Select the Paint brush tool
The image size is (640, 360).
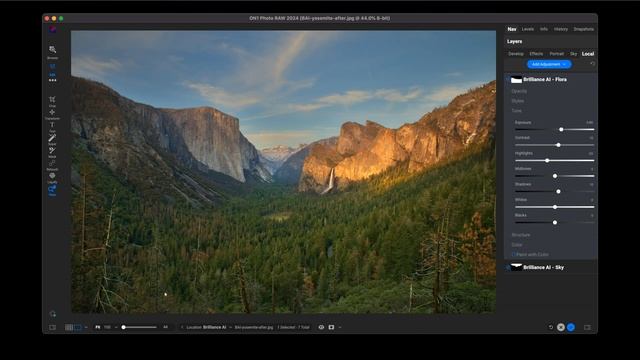click(52, 138)
